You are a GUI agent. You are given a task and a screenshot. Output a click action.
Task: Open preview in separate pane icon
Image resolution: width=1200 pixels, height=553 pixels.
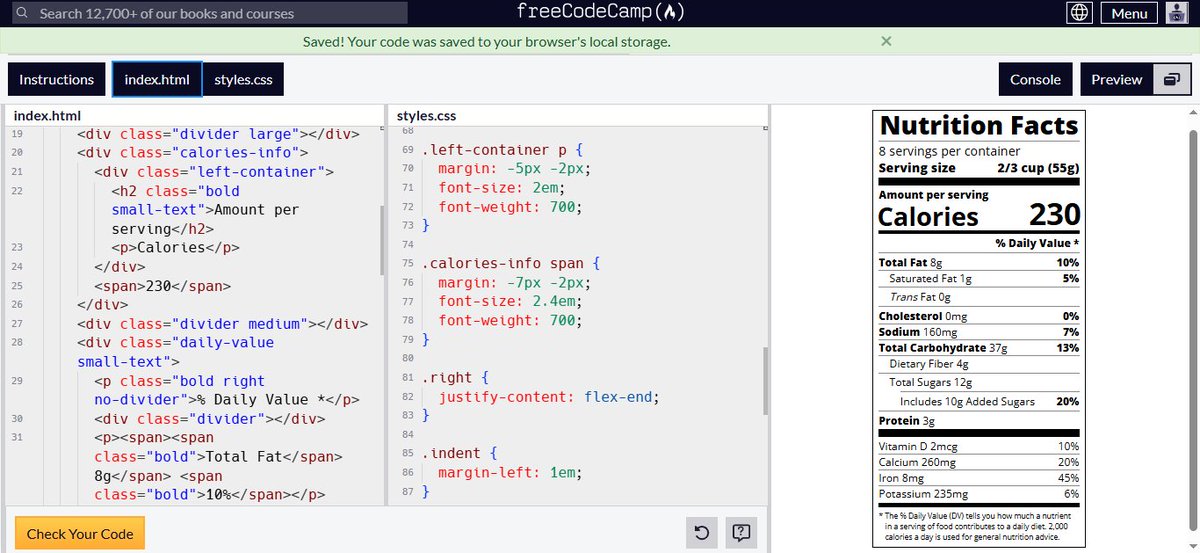pos(1172,80)
